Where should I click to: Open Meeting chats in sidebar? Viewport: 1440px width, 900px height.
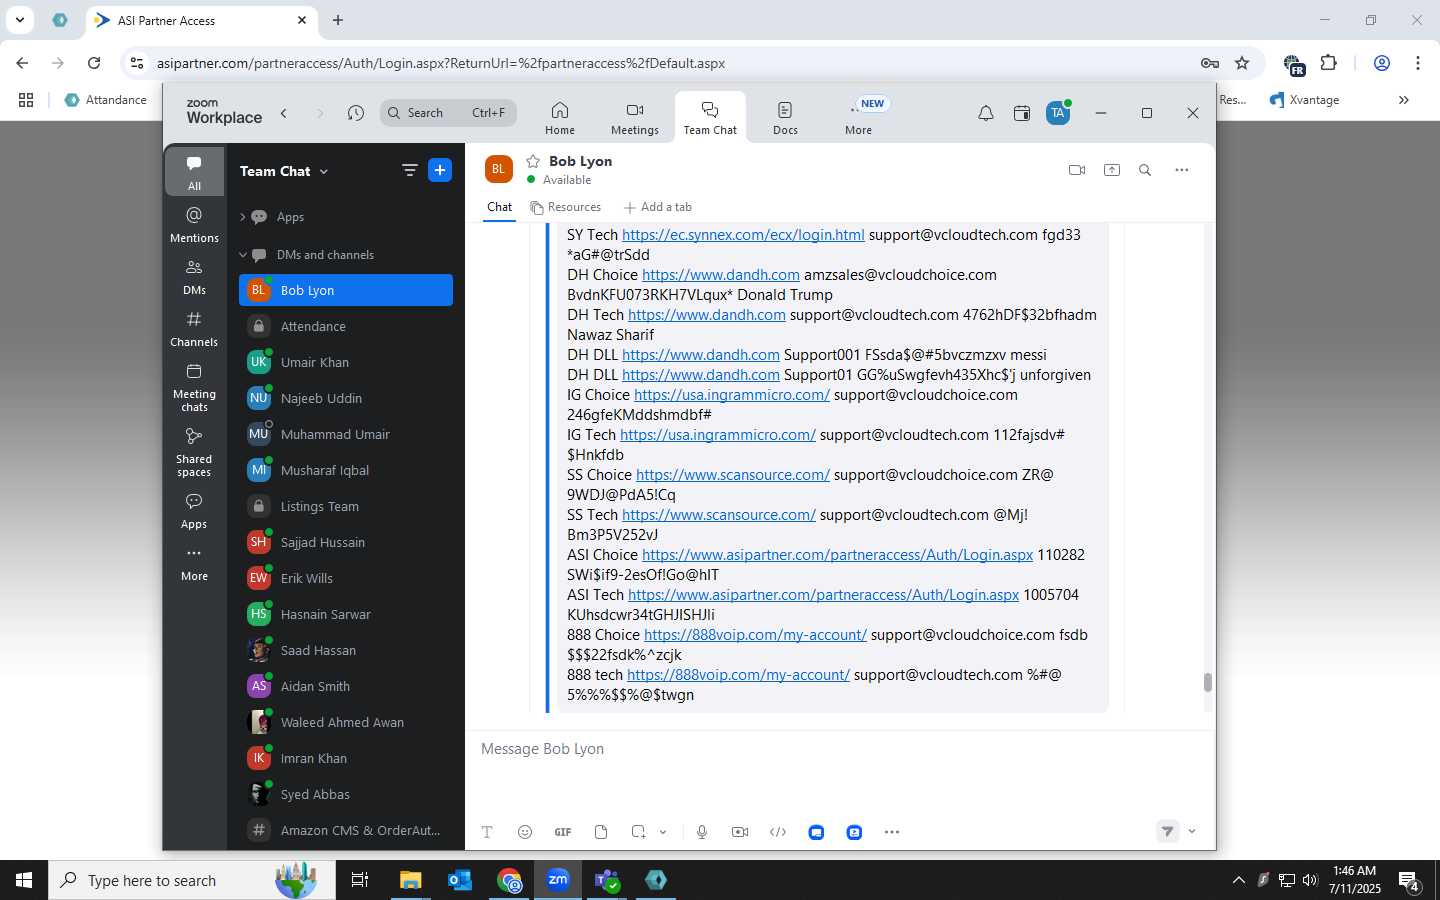click(194, 387)
